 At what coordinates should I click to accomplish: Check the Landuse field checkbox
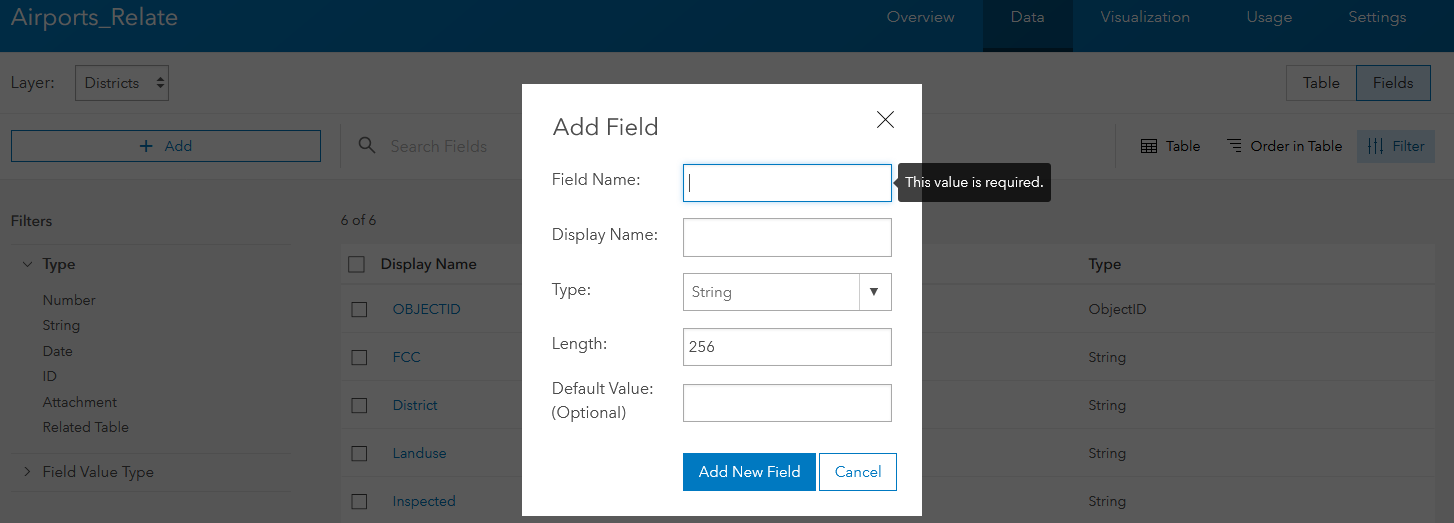(359, 454)
